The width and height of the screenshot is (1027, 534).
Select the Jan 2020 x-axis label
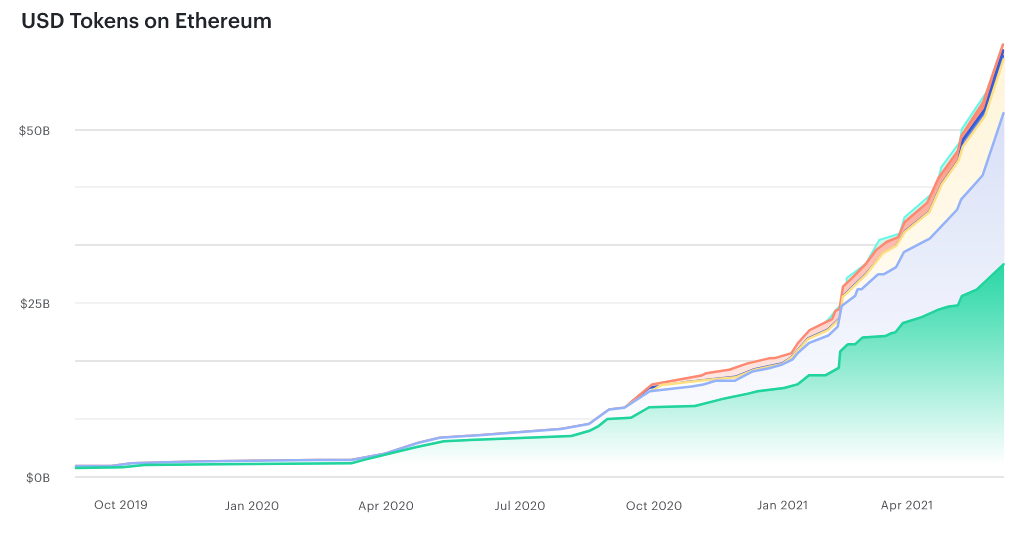(x=251, y=506)
